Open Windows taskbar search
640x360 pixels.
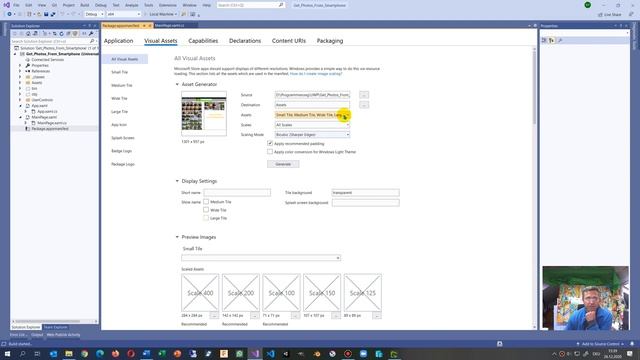[x=22, y=354]
